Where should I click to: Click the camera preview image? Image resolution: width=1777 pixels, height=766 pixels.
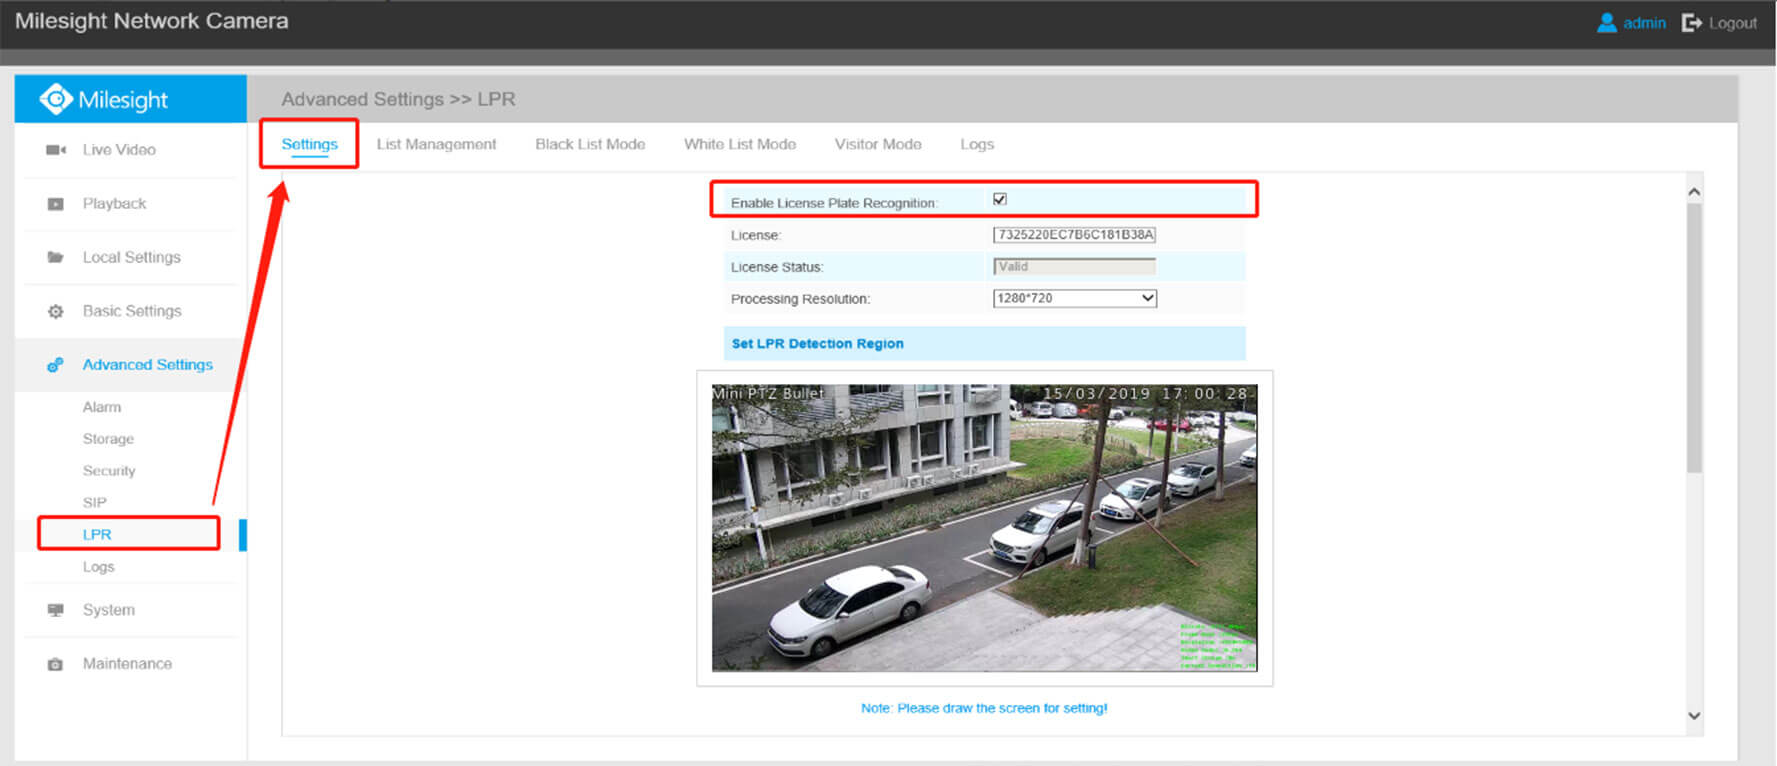tap(984, 528)
